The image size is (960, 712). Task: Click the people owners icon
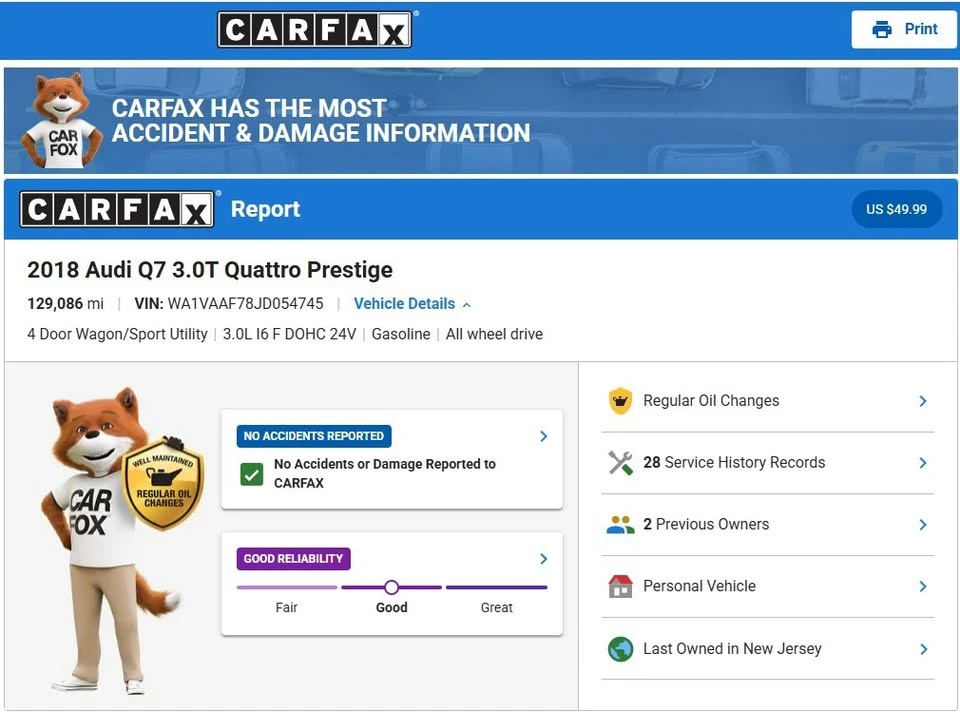(x=620, y=525)
